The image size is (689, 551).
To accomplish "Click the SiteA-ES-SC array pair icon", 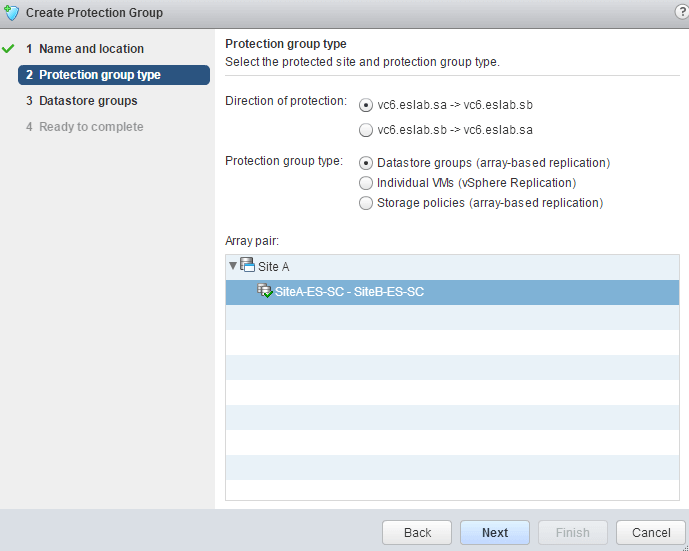I will 265,291.
